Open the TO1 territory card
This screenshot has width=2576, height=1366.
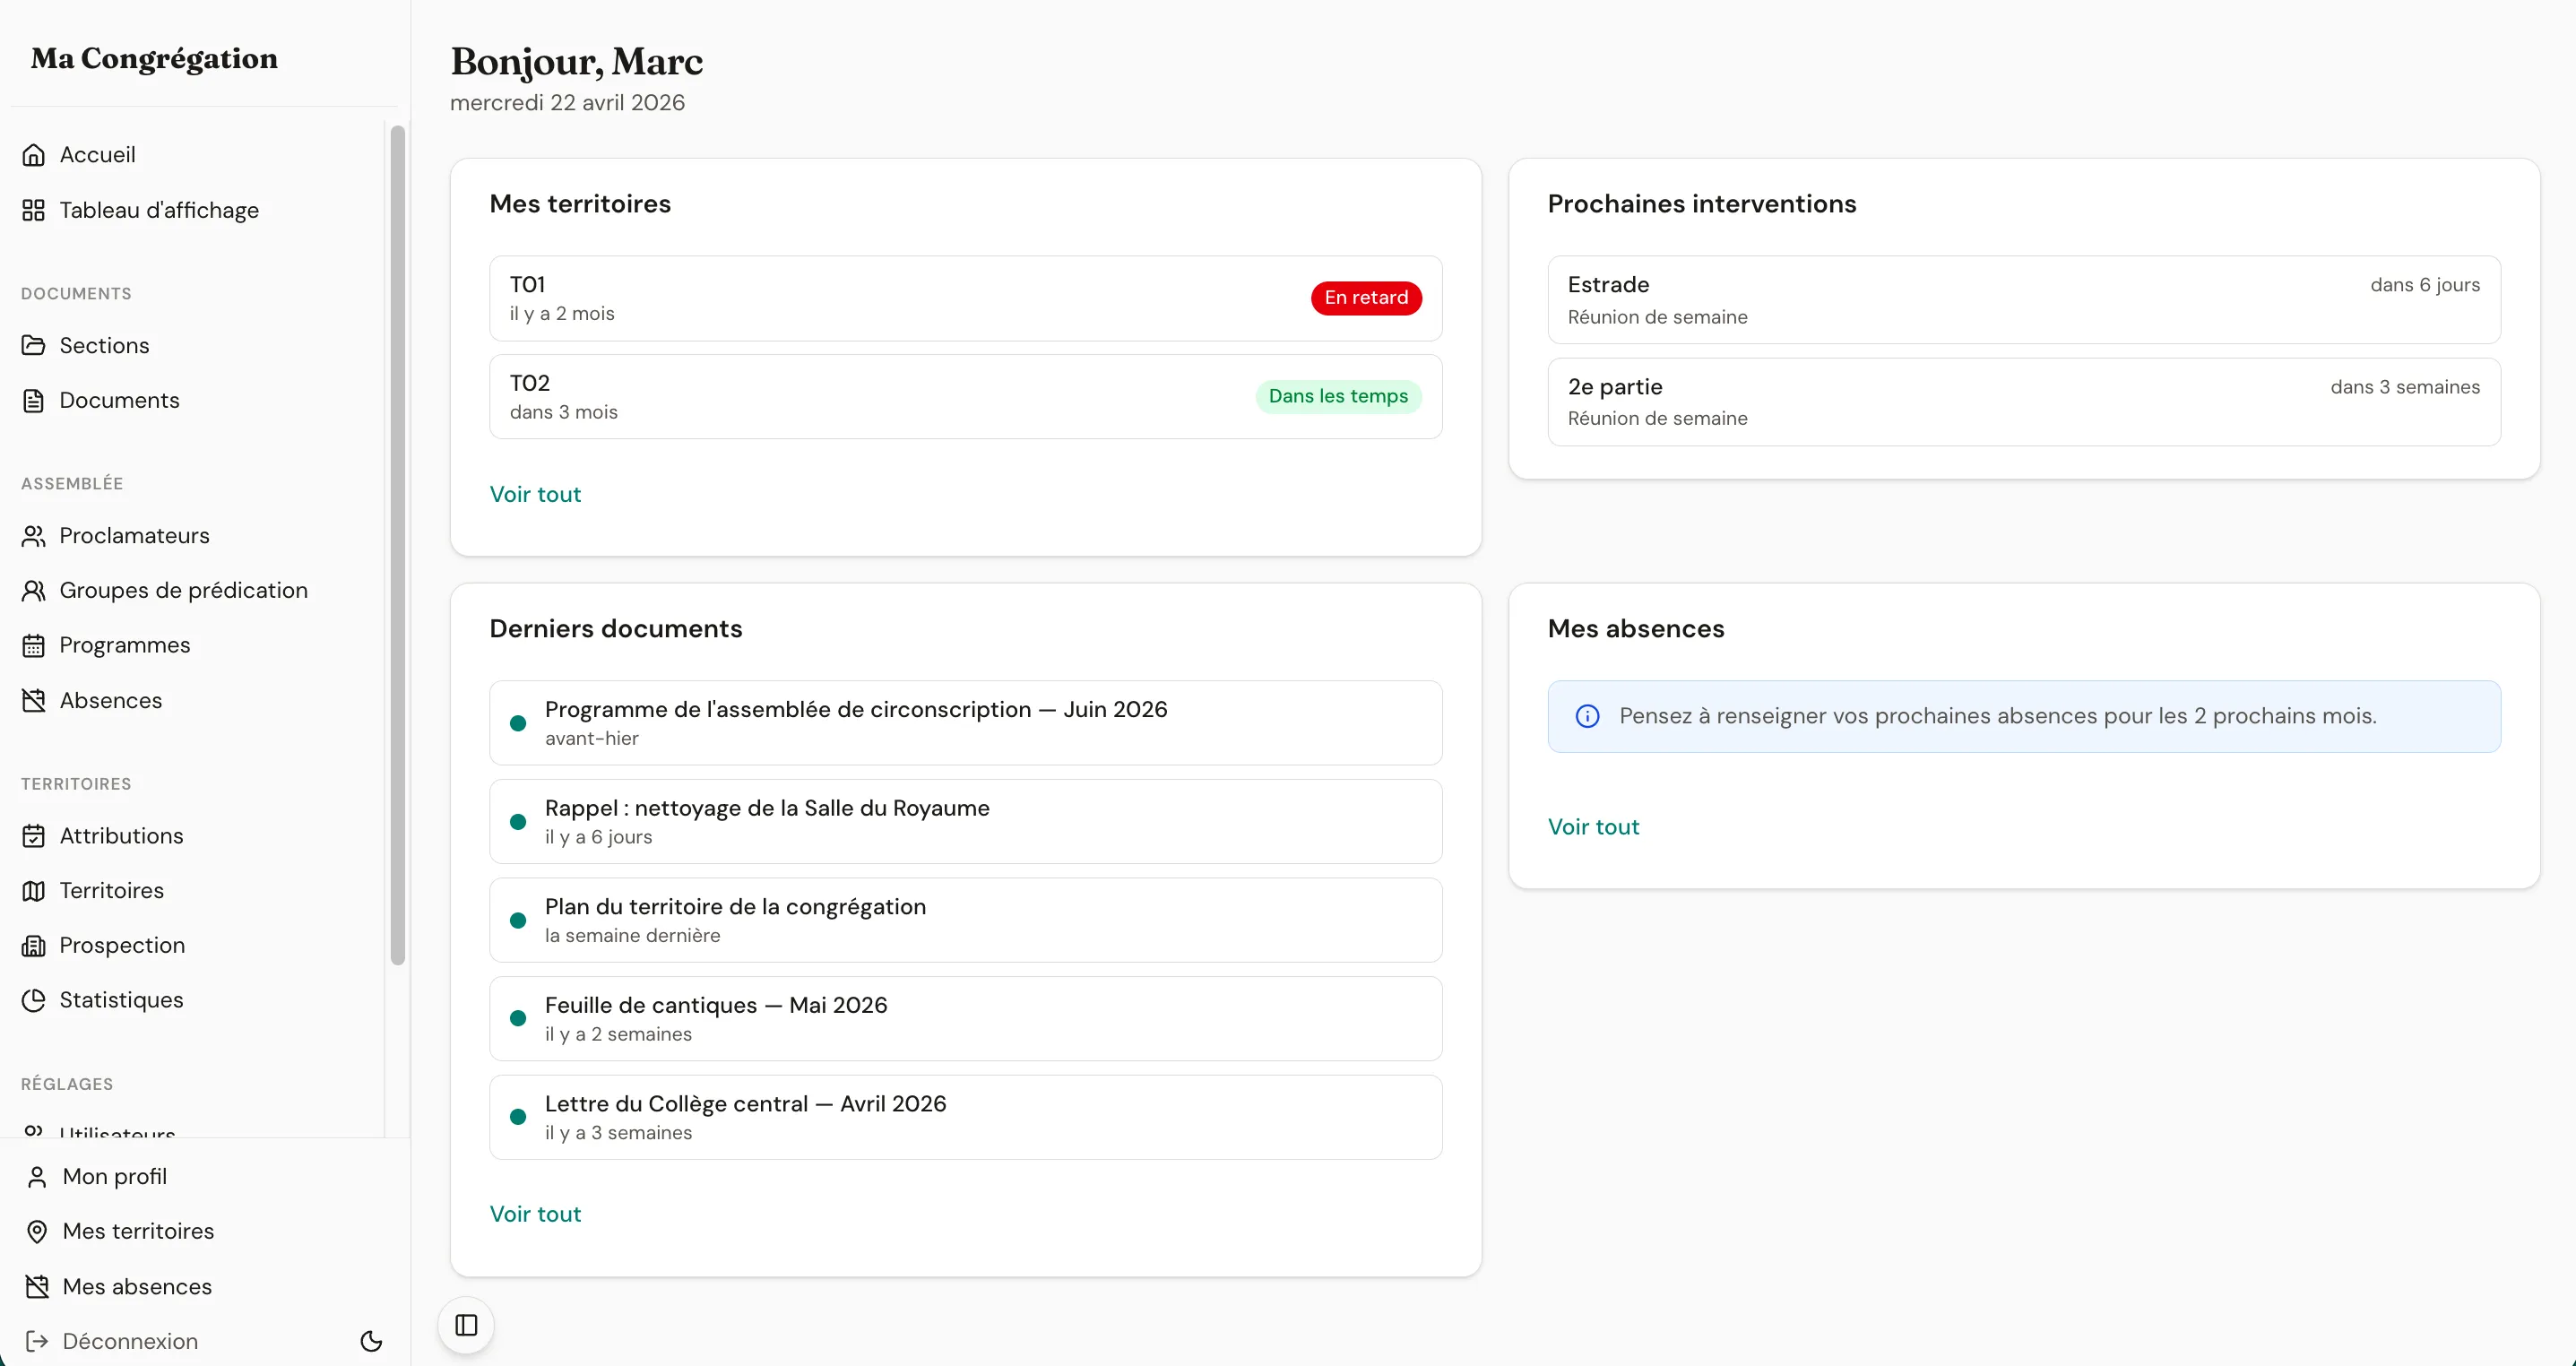pos(965,297)
